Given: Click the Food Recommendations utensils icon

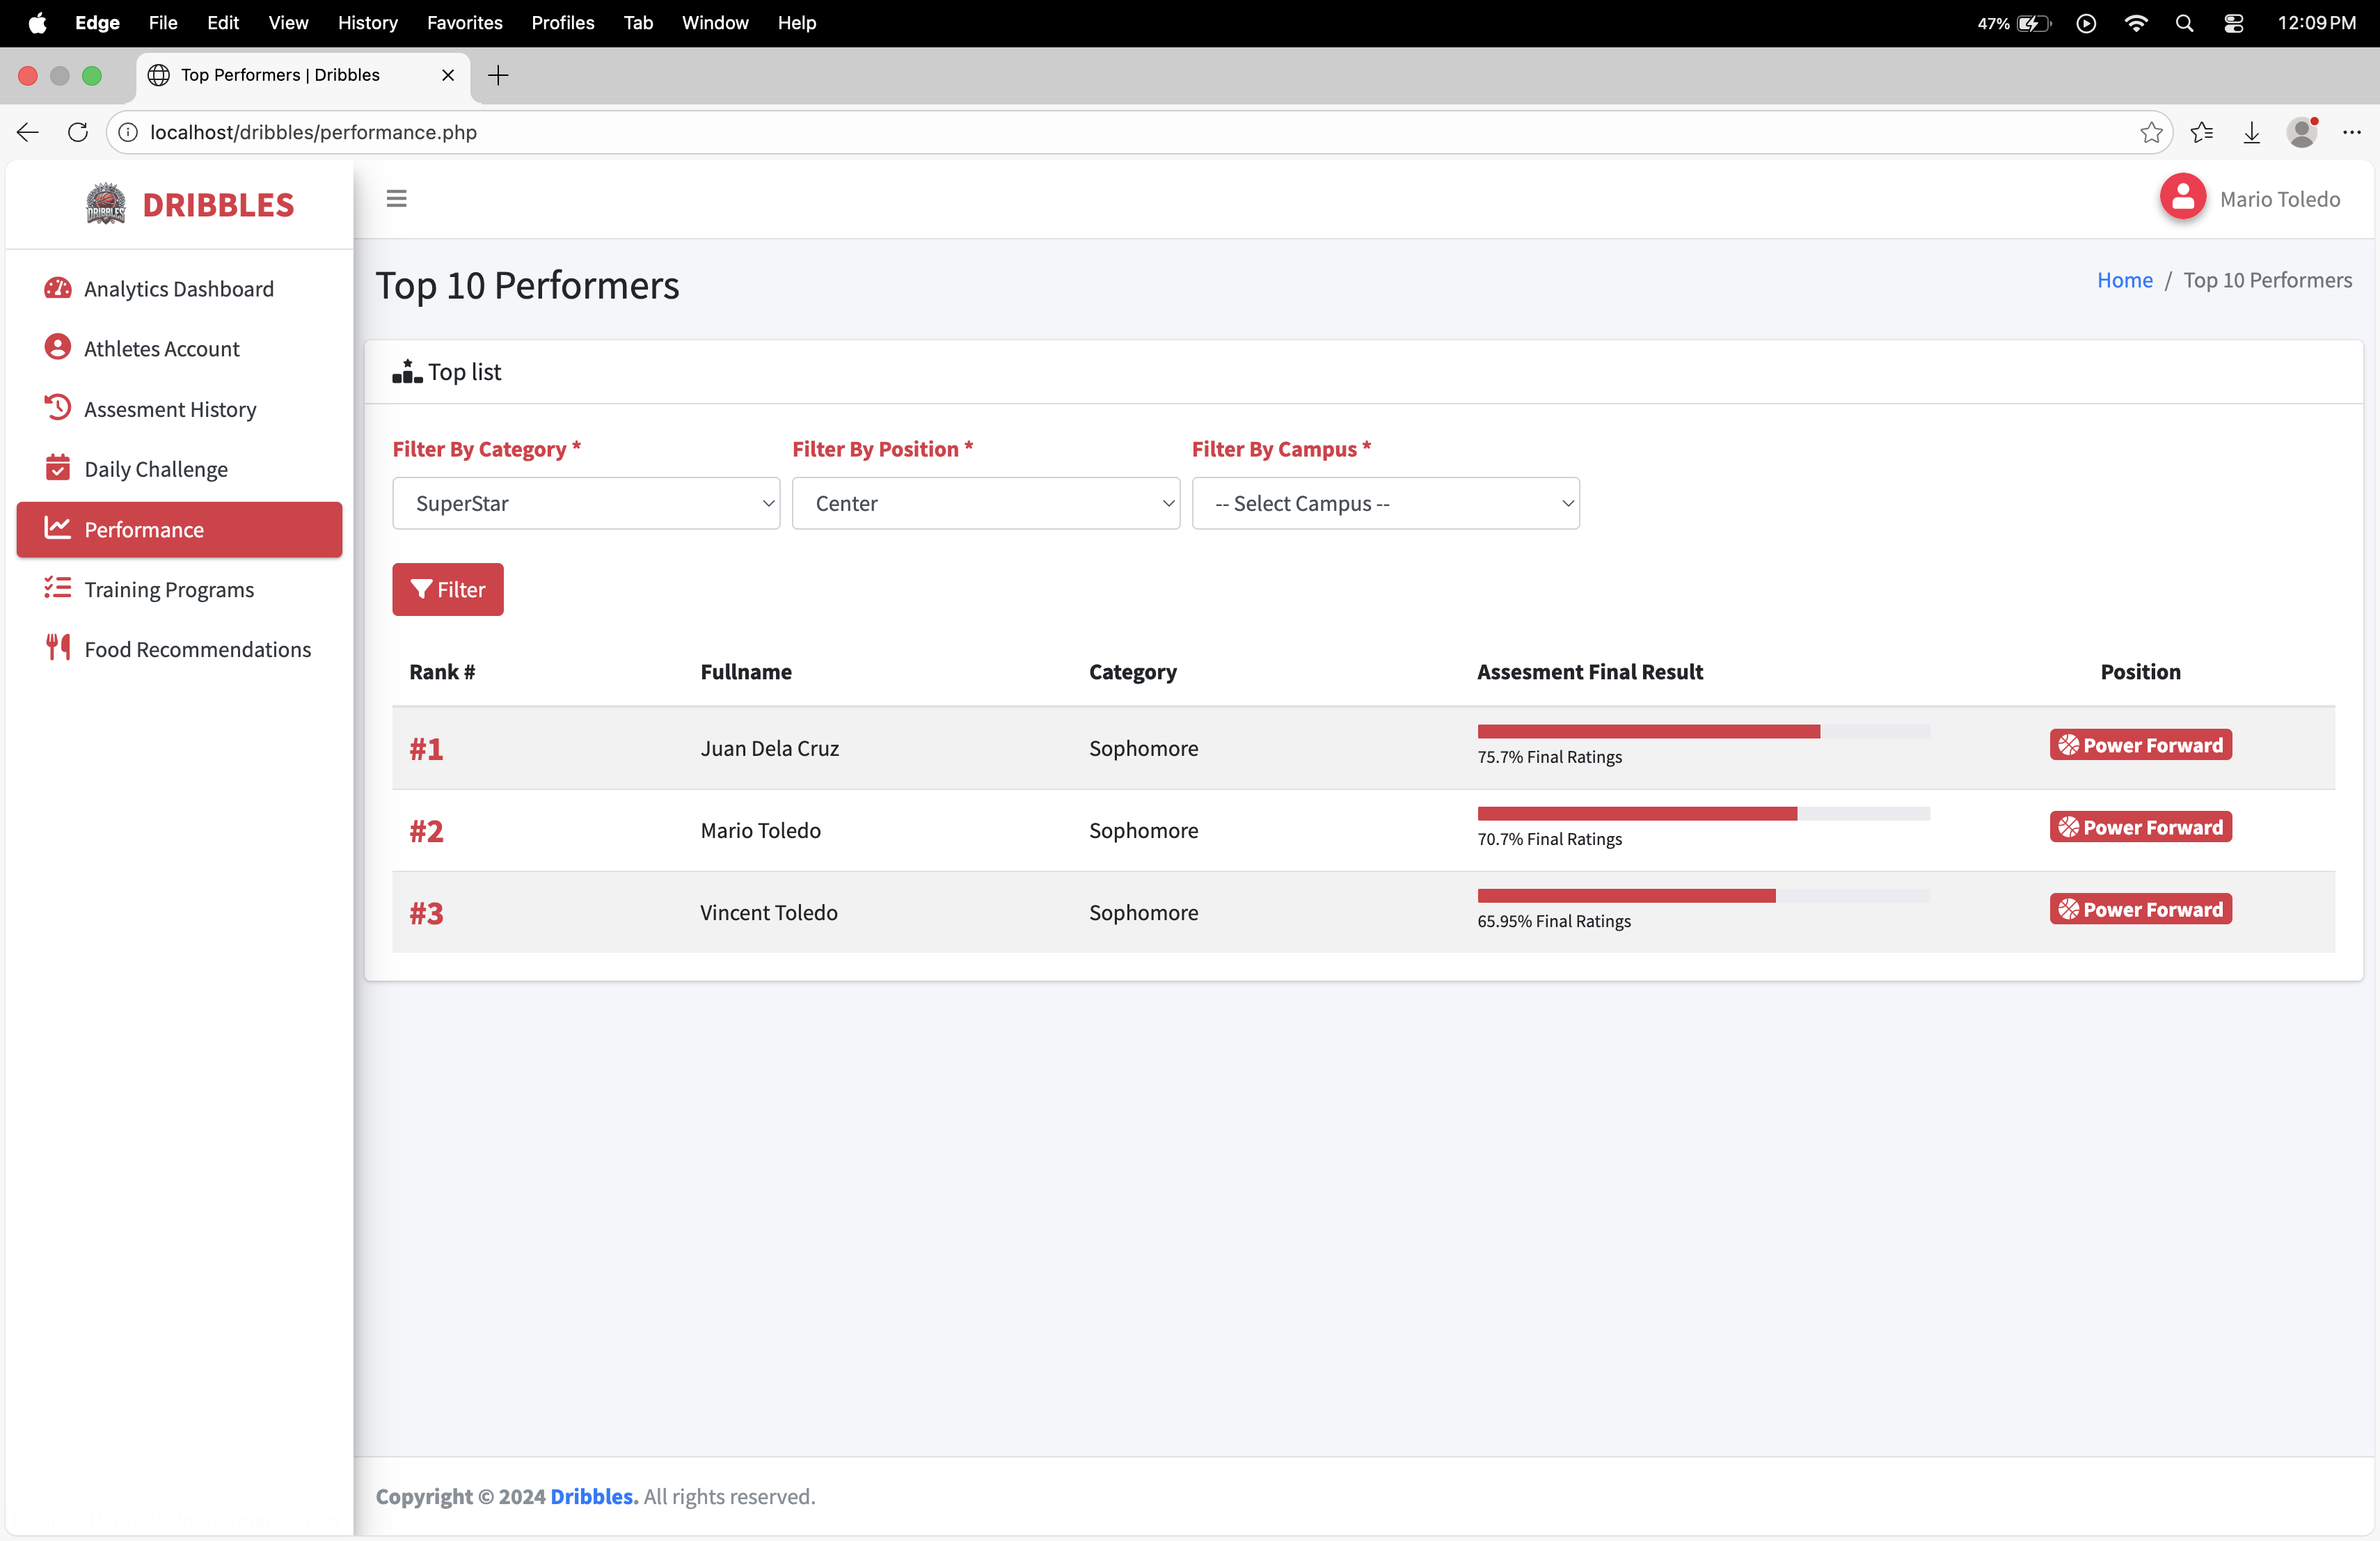Looking at the screenshot, I should tap(58, 648).
